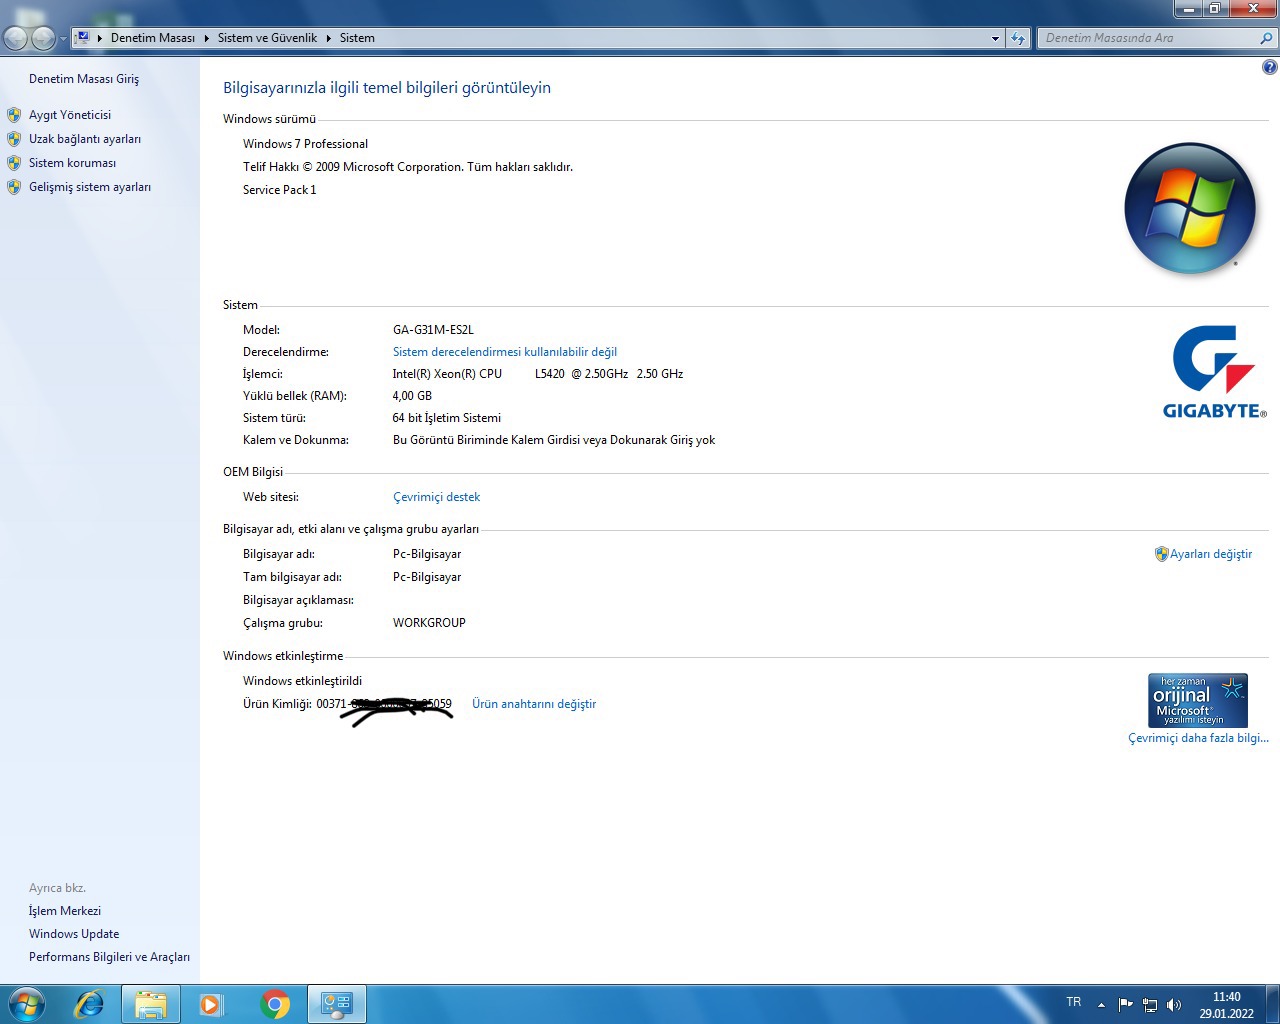1280x1024 pixels.
Task: Click Sistem derecelendirmesi kullanılabilir değil link
Action: 505,352
